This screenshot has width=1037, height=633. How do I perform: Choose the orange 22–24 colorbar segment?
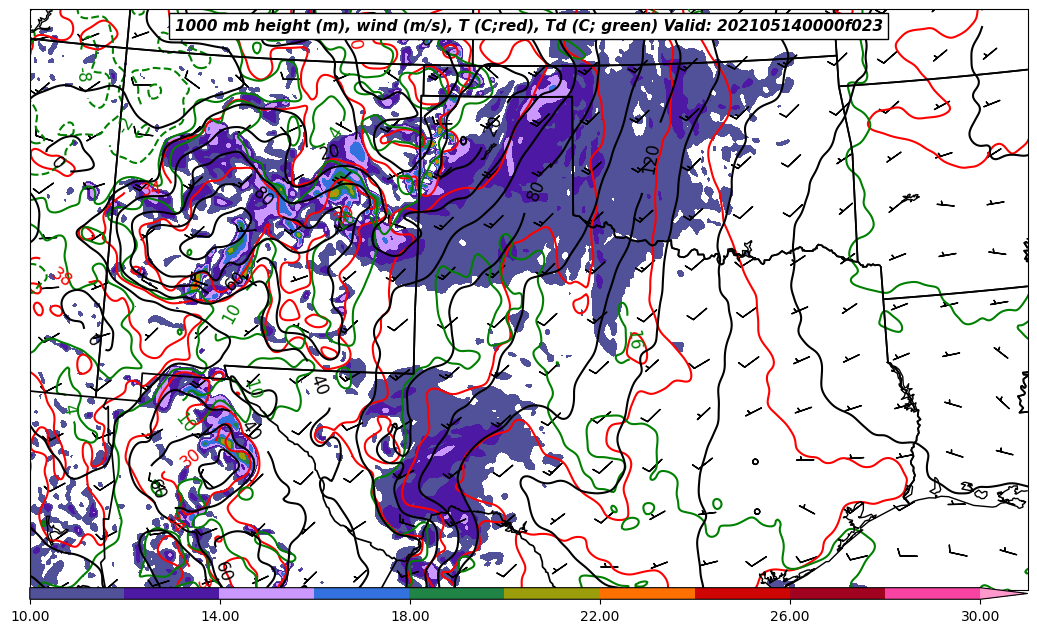tap(647, 593)
